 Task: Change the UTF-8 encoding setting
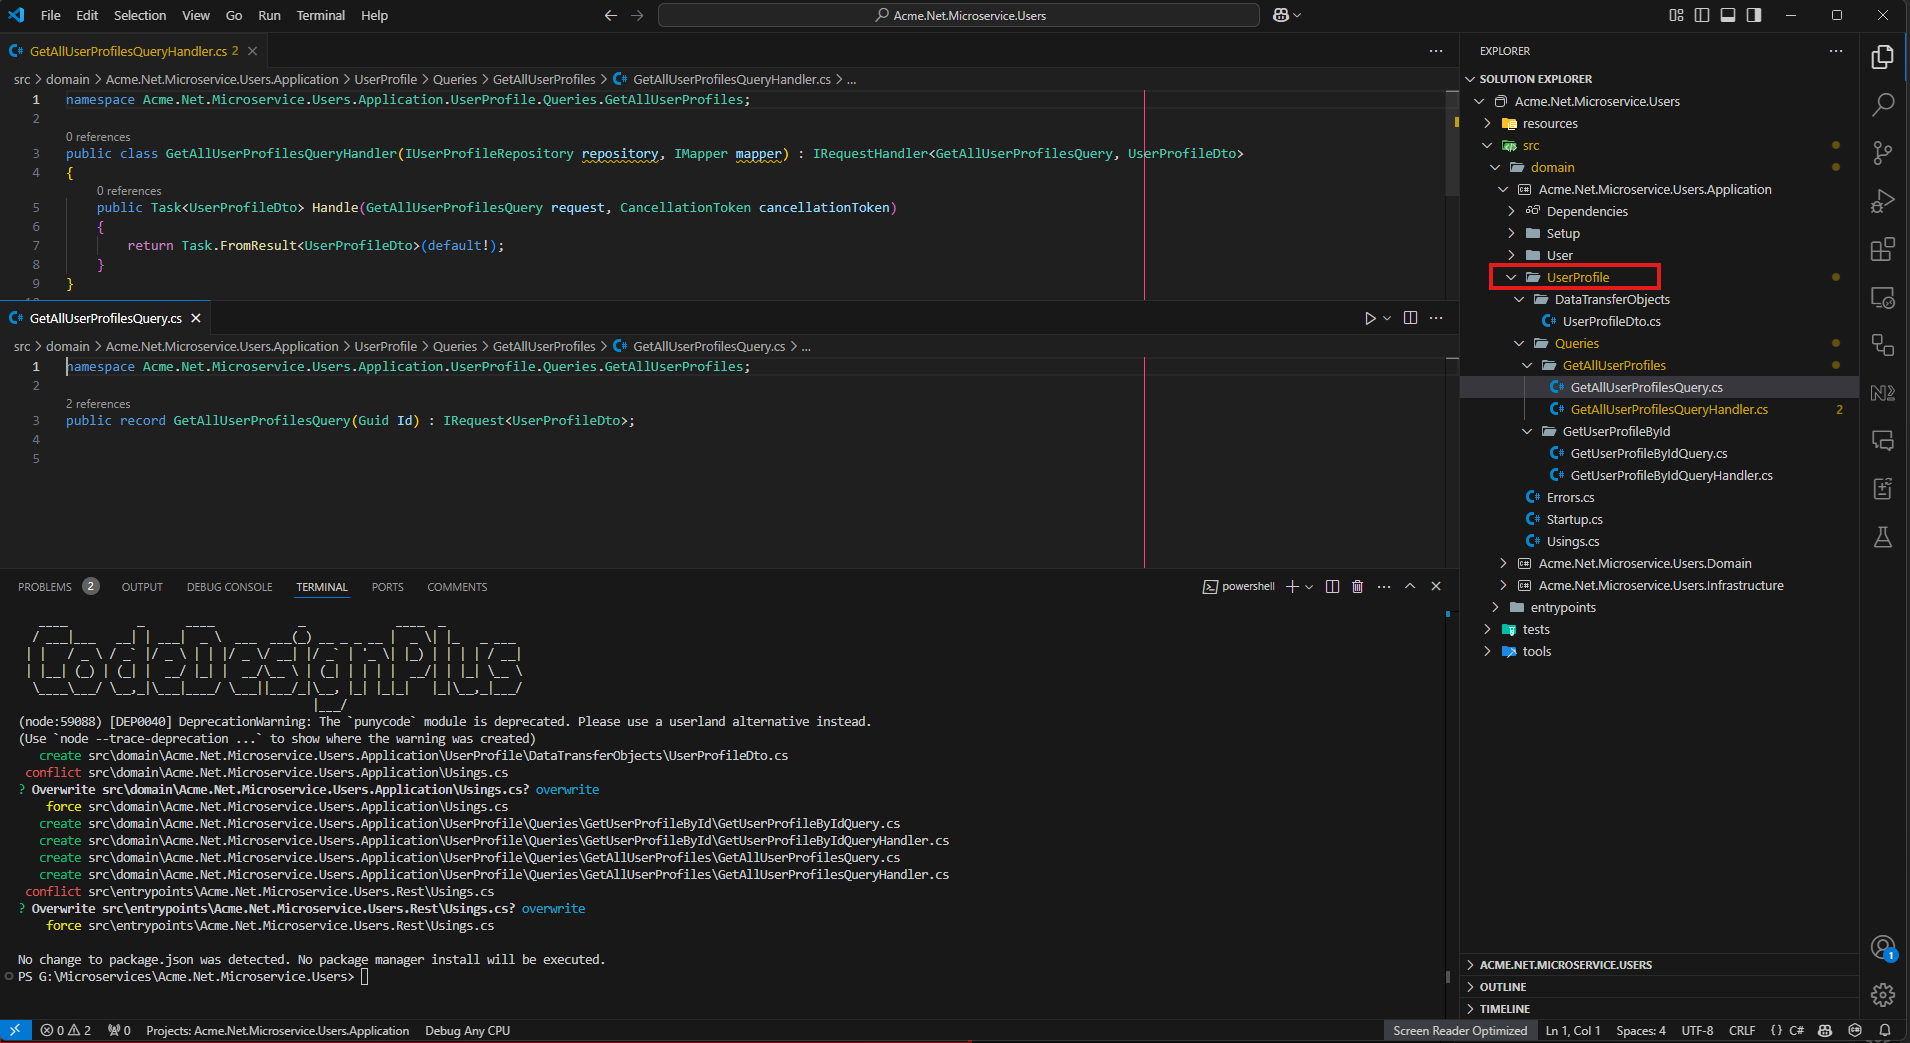[1697, 1030]
